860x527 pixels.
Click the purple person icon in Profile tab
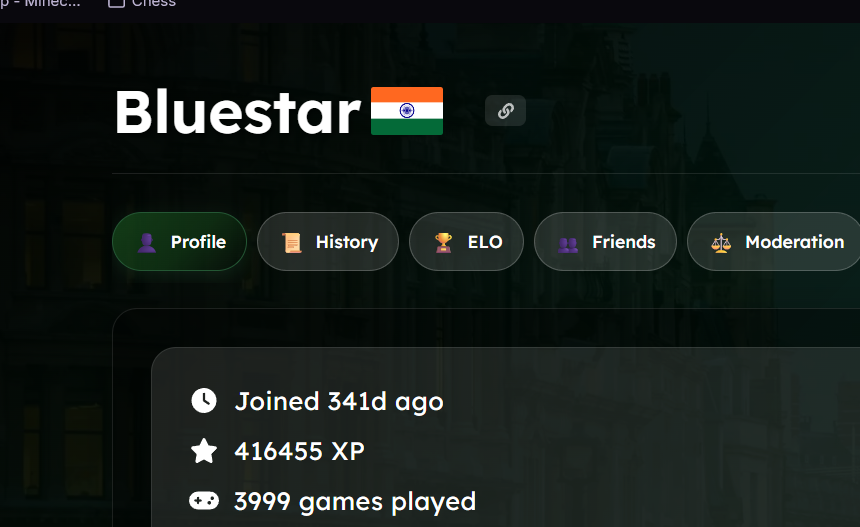tap(146, 242)
